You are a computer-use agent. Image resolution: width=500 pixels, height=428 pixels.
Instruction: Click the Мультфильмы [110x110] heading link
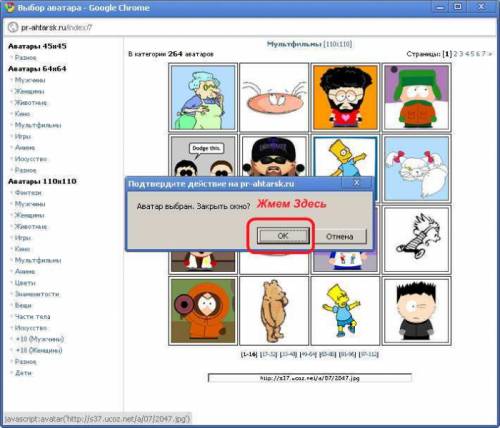coord(309,44)
